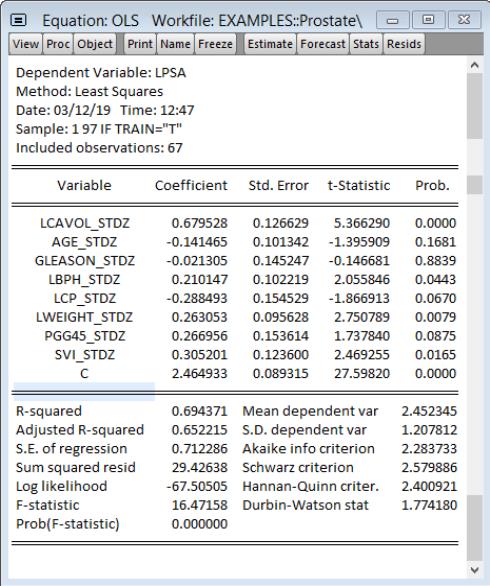Select the PGG45_STDZ variable name

[x=84, y=336]
